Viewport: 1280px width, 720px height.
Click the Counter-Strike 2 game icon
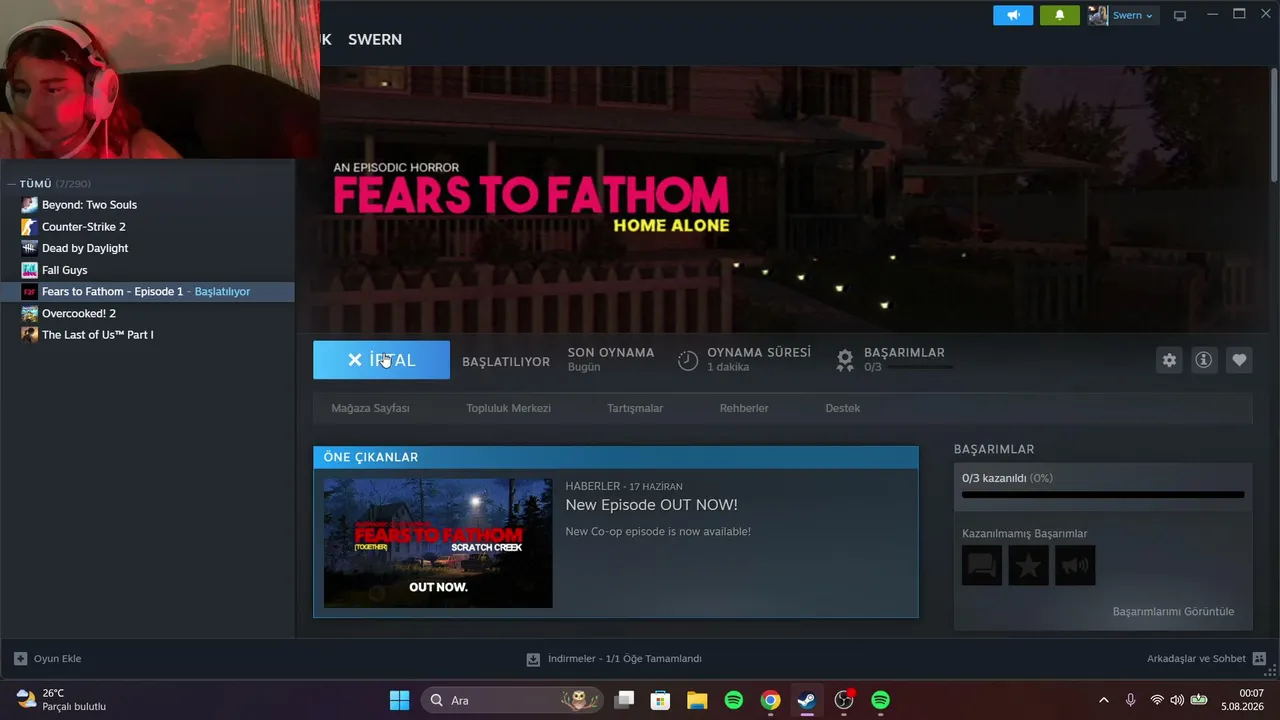[x=30, y=227]
